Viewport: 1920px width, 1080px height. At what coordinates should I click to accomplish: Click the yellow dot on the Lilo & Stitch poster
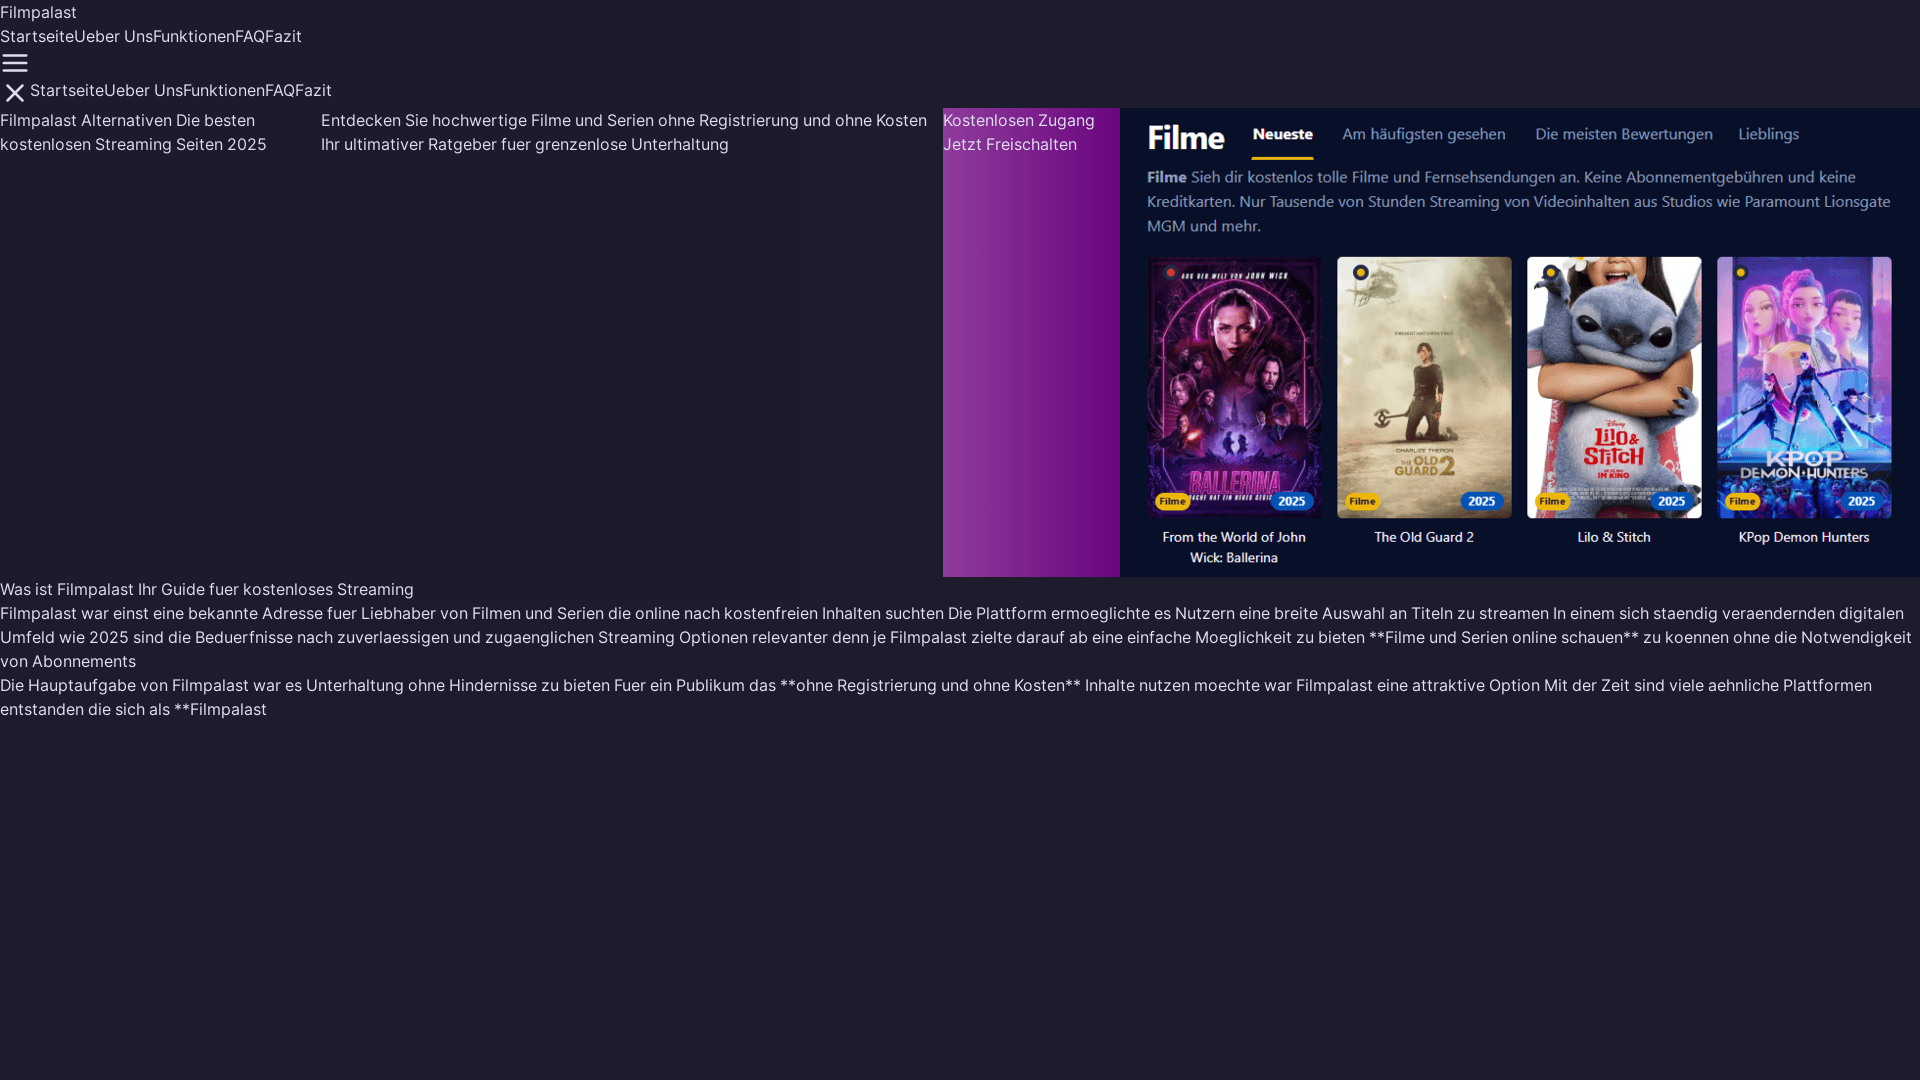tap(1551, 272)
